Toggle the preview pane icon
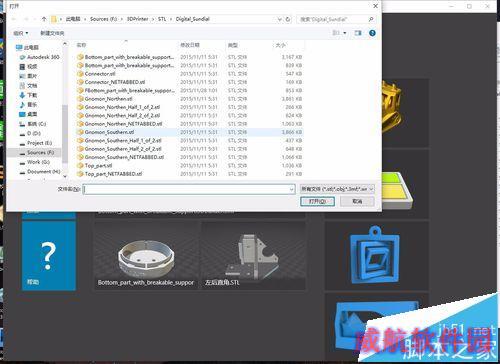The height and width of the screenshot is (364, 500). click(x=358, y=33)
